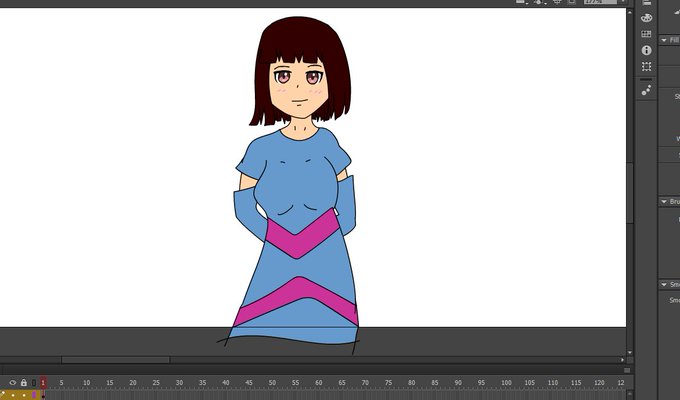This screenshot has width=680, height=400.
Task: Open the Transform panel icon
Action: 646,66
